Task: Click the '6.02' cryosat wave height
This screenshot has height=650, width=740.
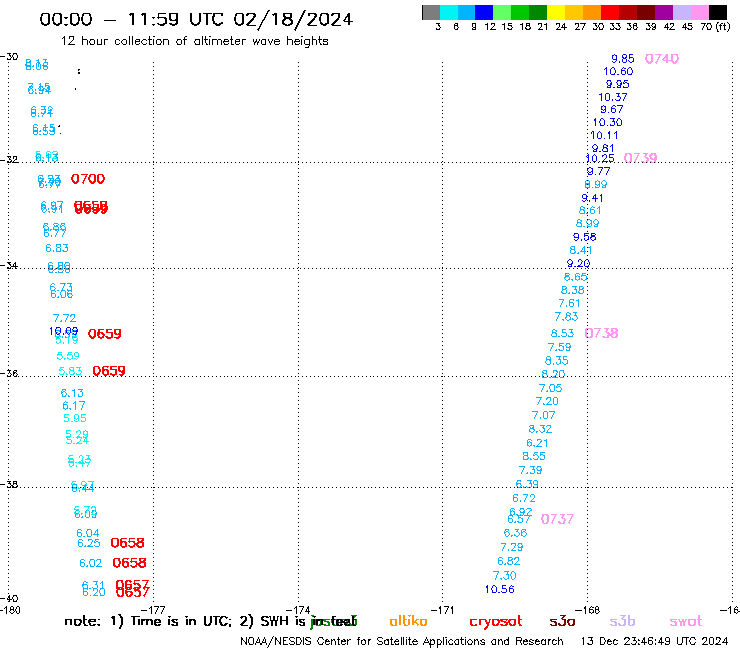Action: [x=91, y=564]
